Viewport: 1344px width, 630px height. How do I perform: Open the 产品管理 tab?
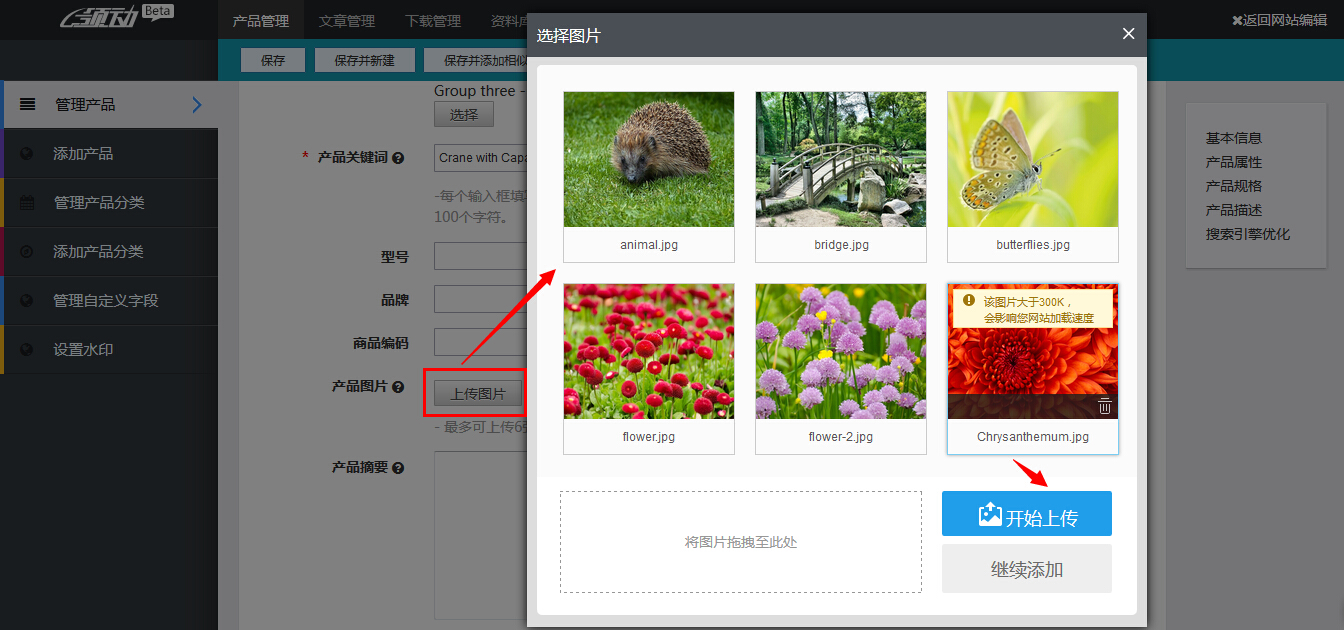260,21
